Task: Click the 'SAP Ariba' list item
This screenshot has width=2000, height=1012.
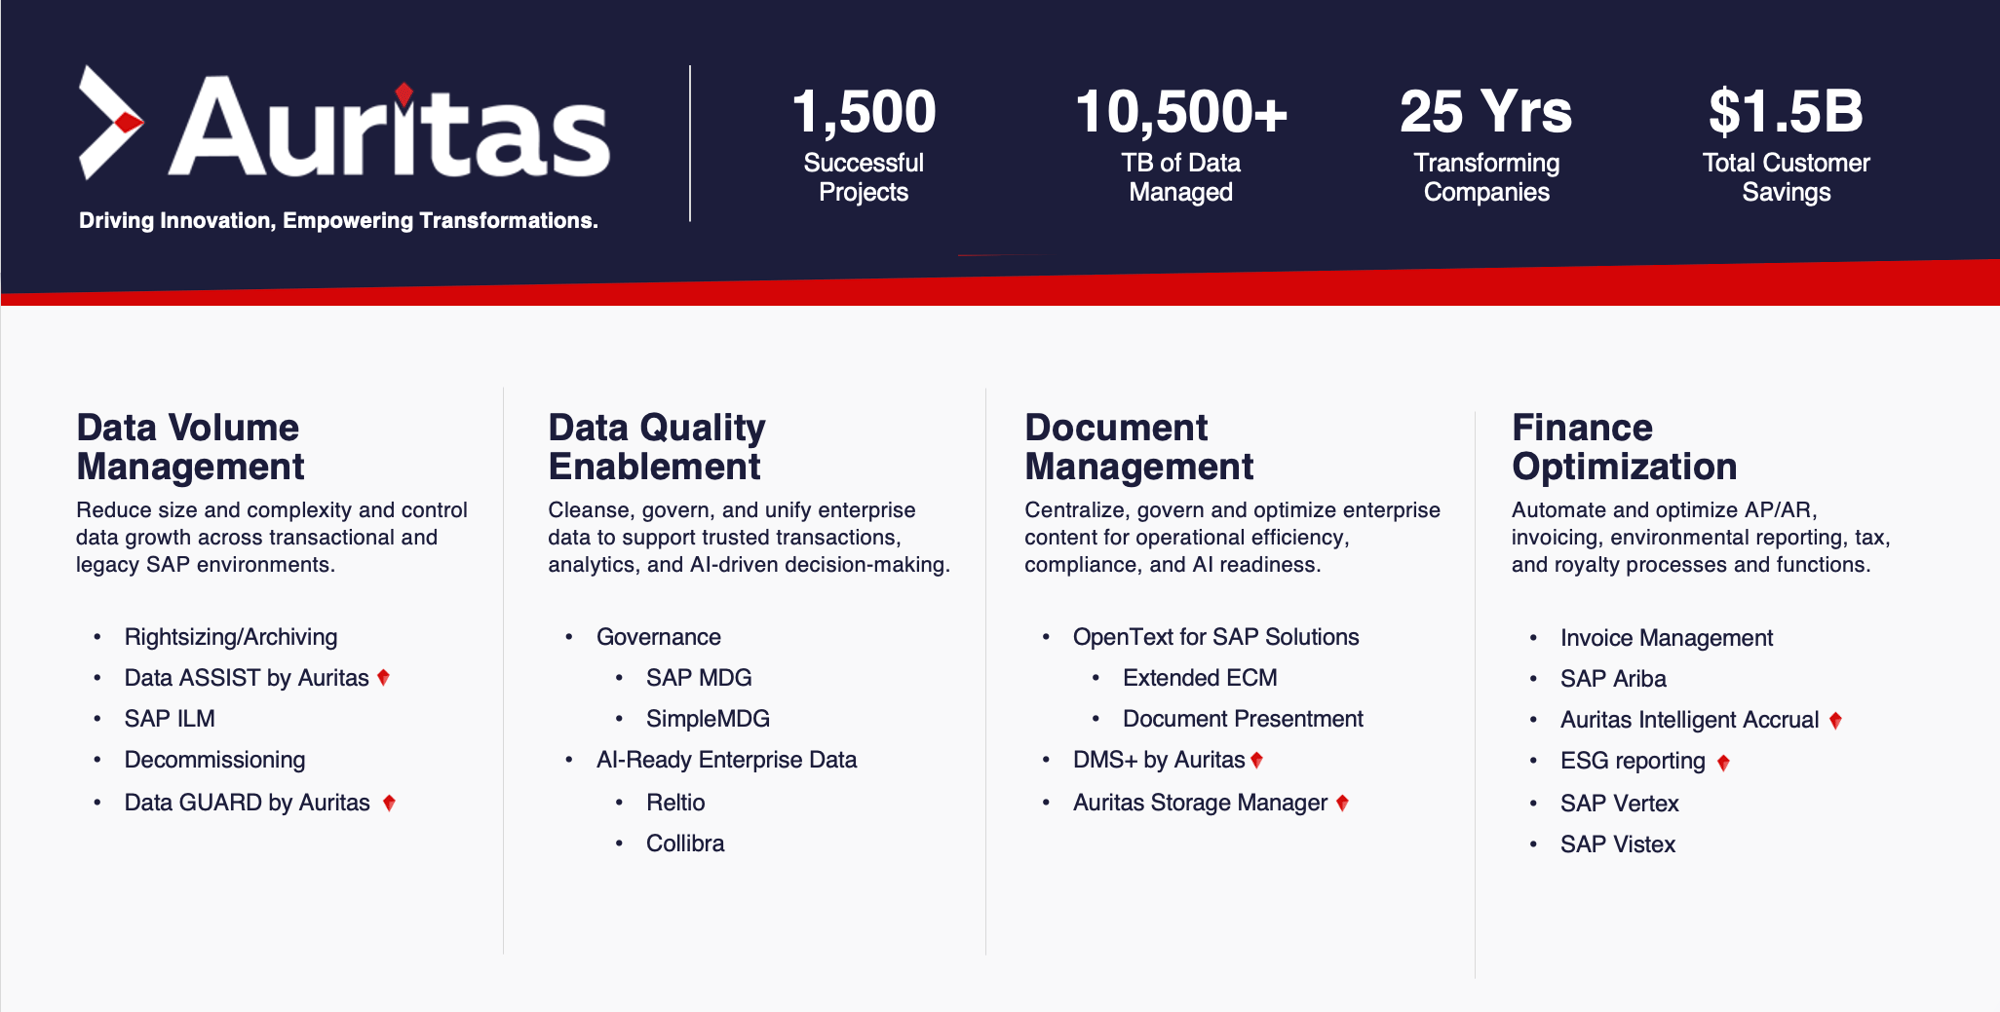Action: pyautogui.click(x=1613, y=679)
